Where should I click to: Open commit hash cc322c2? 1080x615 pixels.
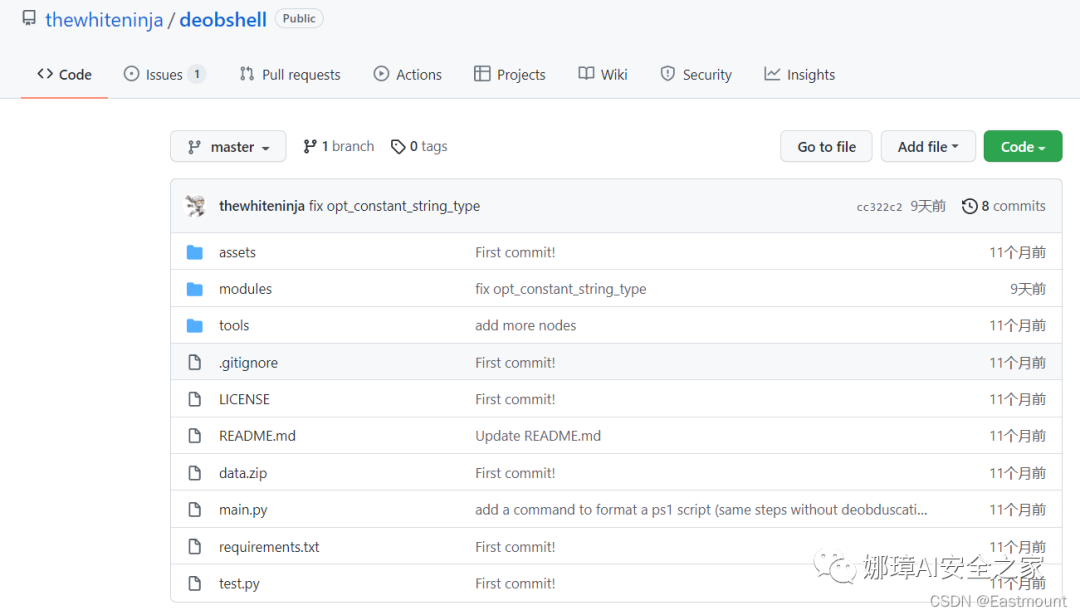(x=879, y=207)
